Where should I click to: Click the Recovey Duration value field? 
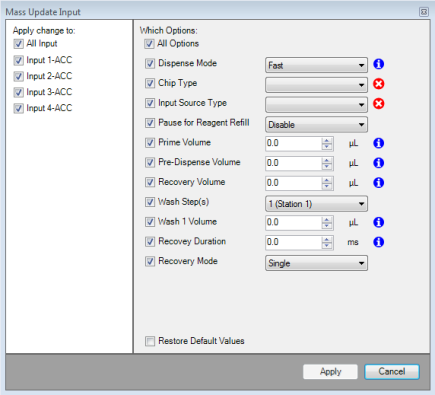(294, 242)
